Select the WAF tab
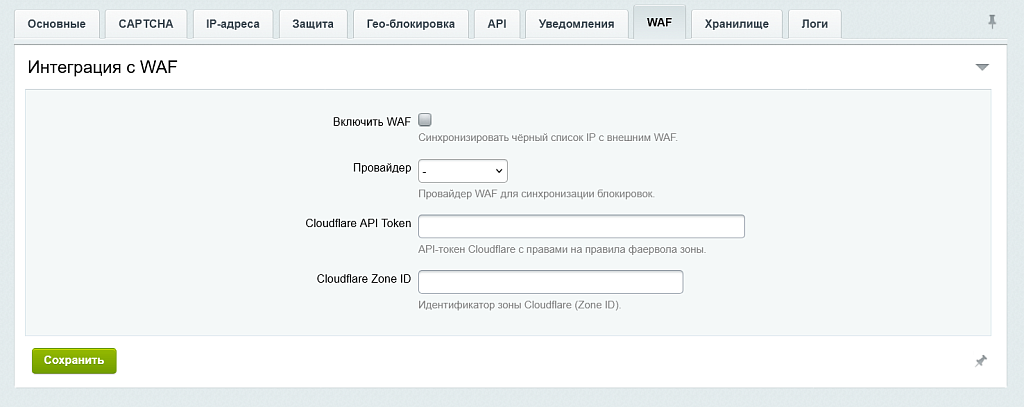This screenshot has height=407, width=1024. click(660, 24)
